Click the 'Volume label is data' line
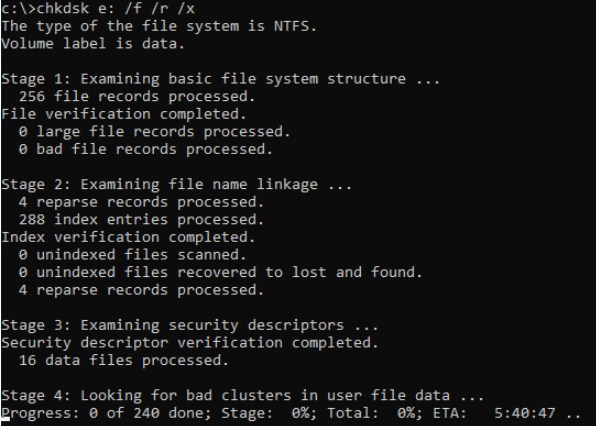 93,43
